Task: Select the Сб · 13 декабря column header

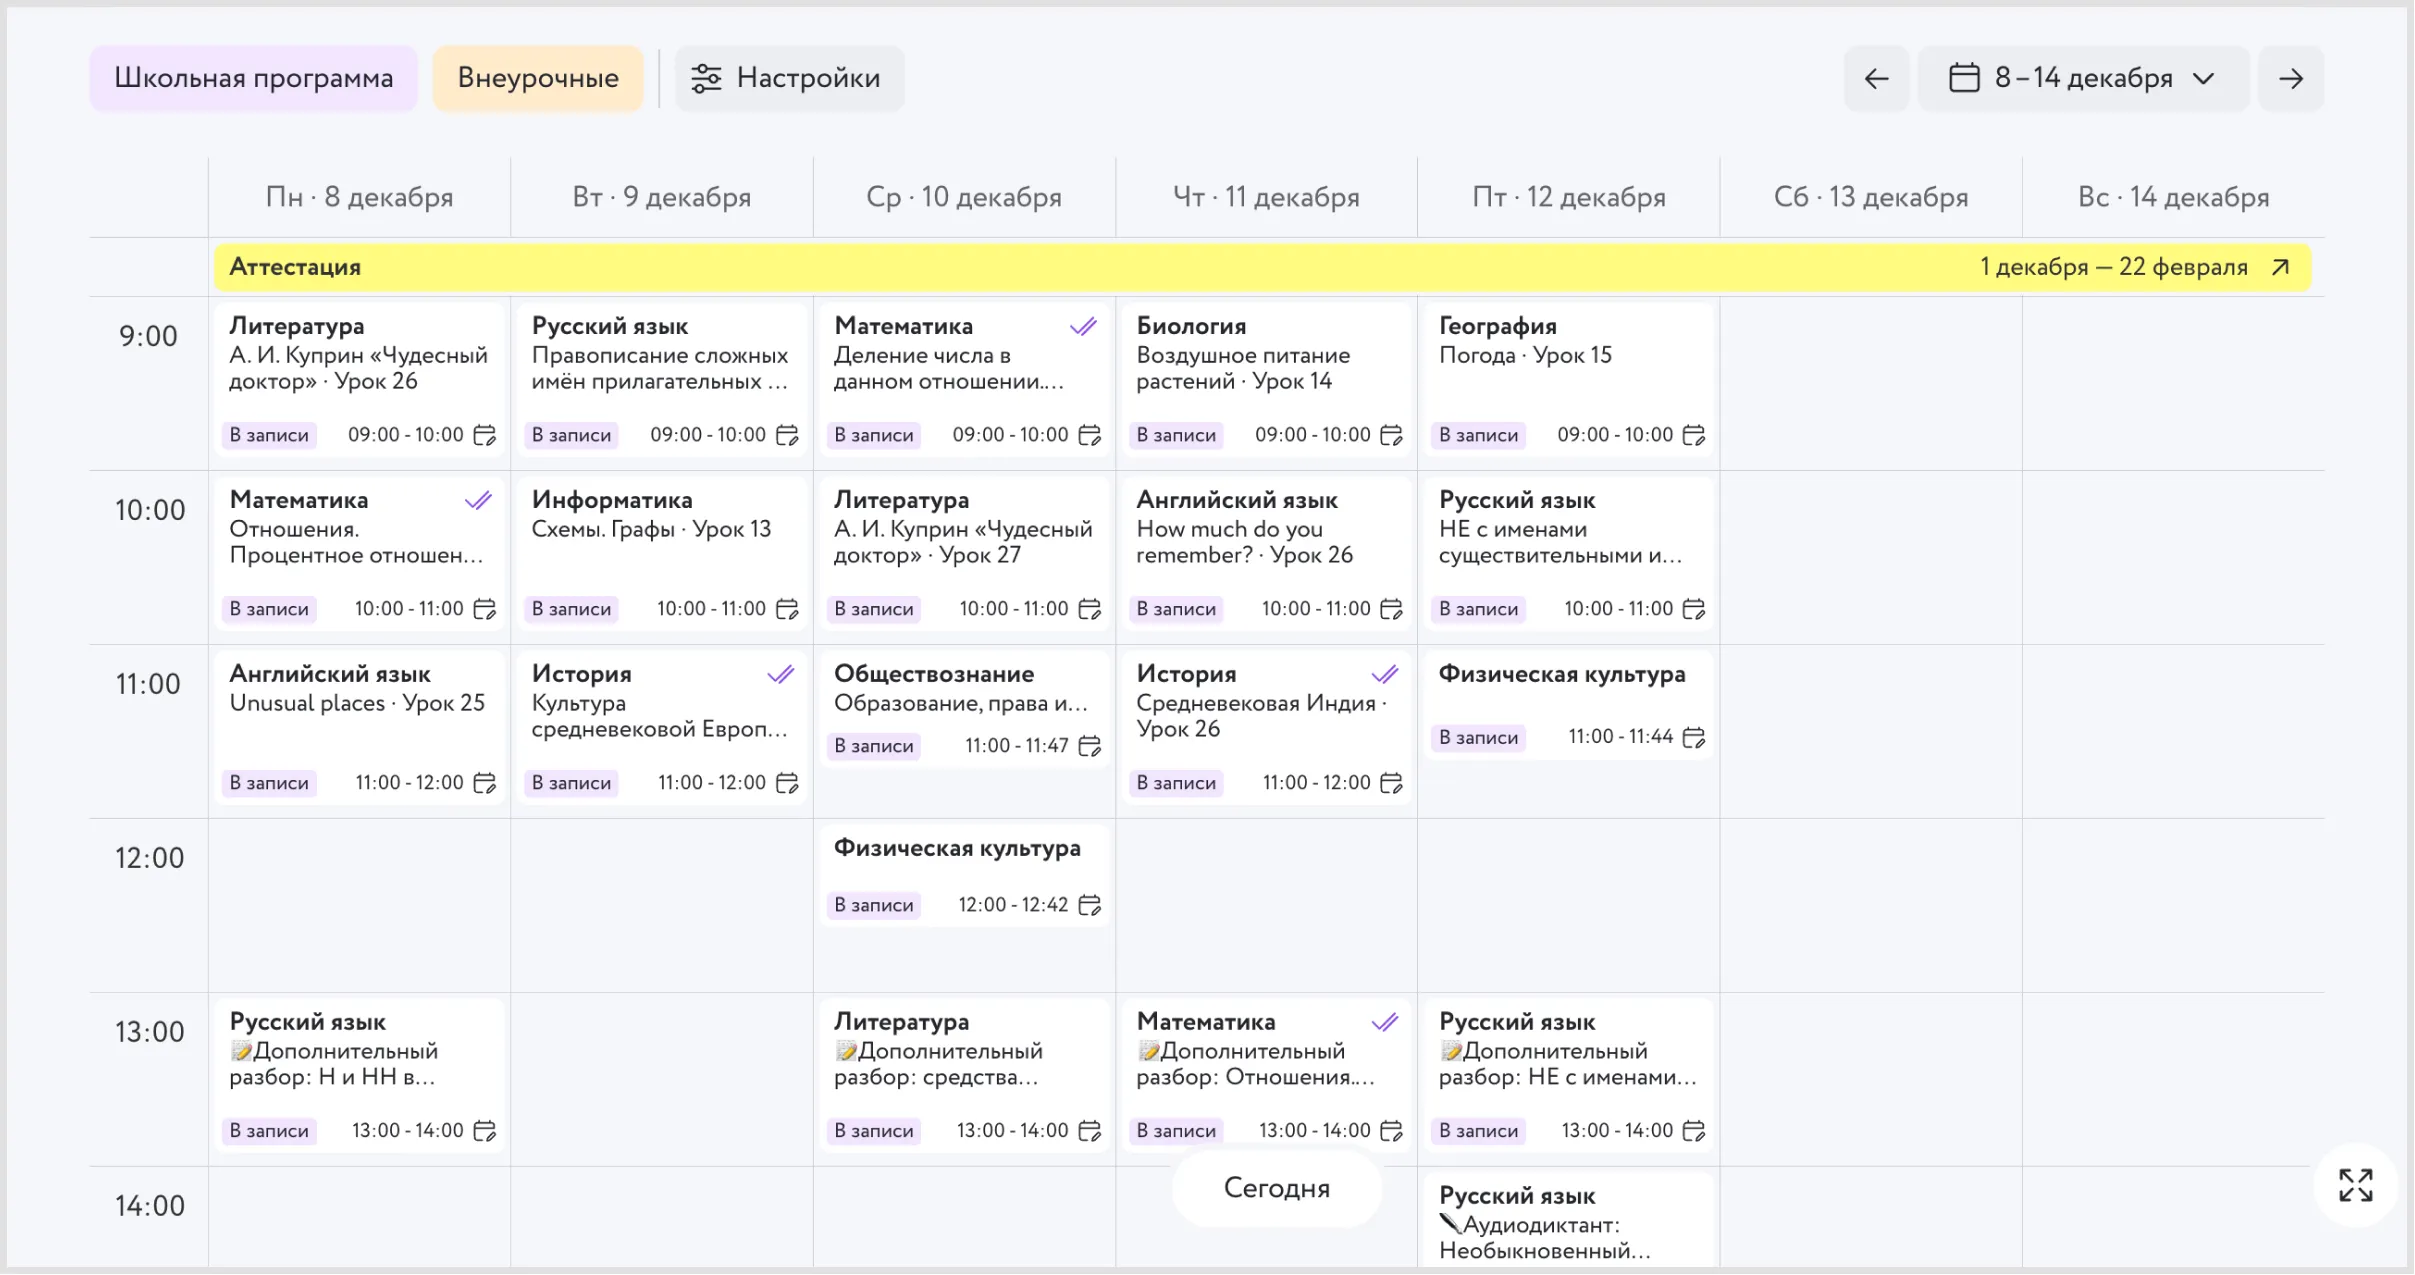Action: pos(1871,197)
